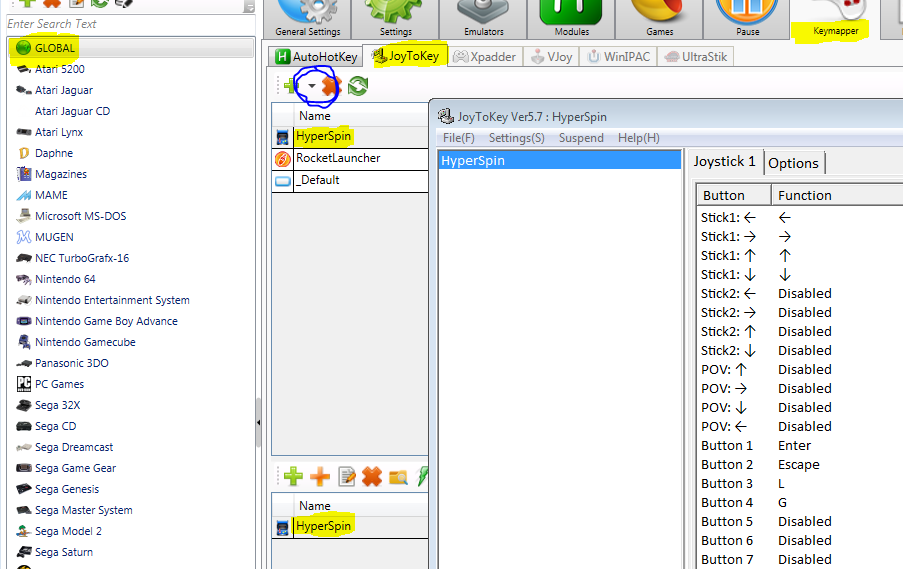Image resolution: width=903 pixels, height=569 pixels.
Task: Open the green-gear Settings section
Action: point(395,19)
